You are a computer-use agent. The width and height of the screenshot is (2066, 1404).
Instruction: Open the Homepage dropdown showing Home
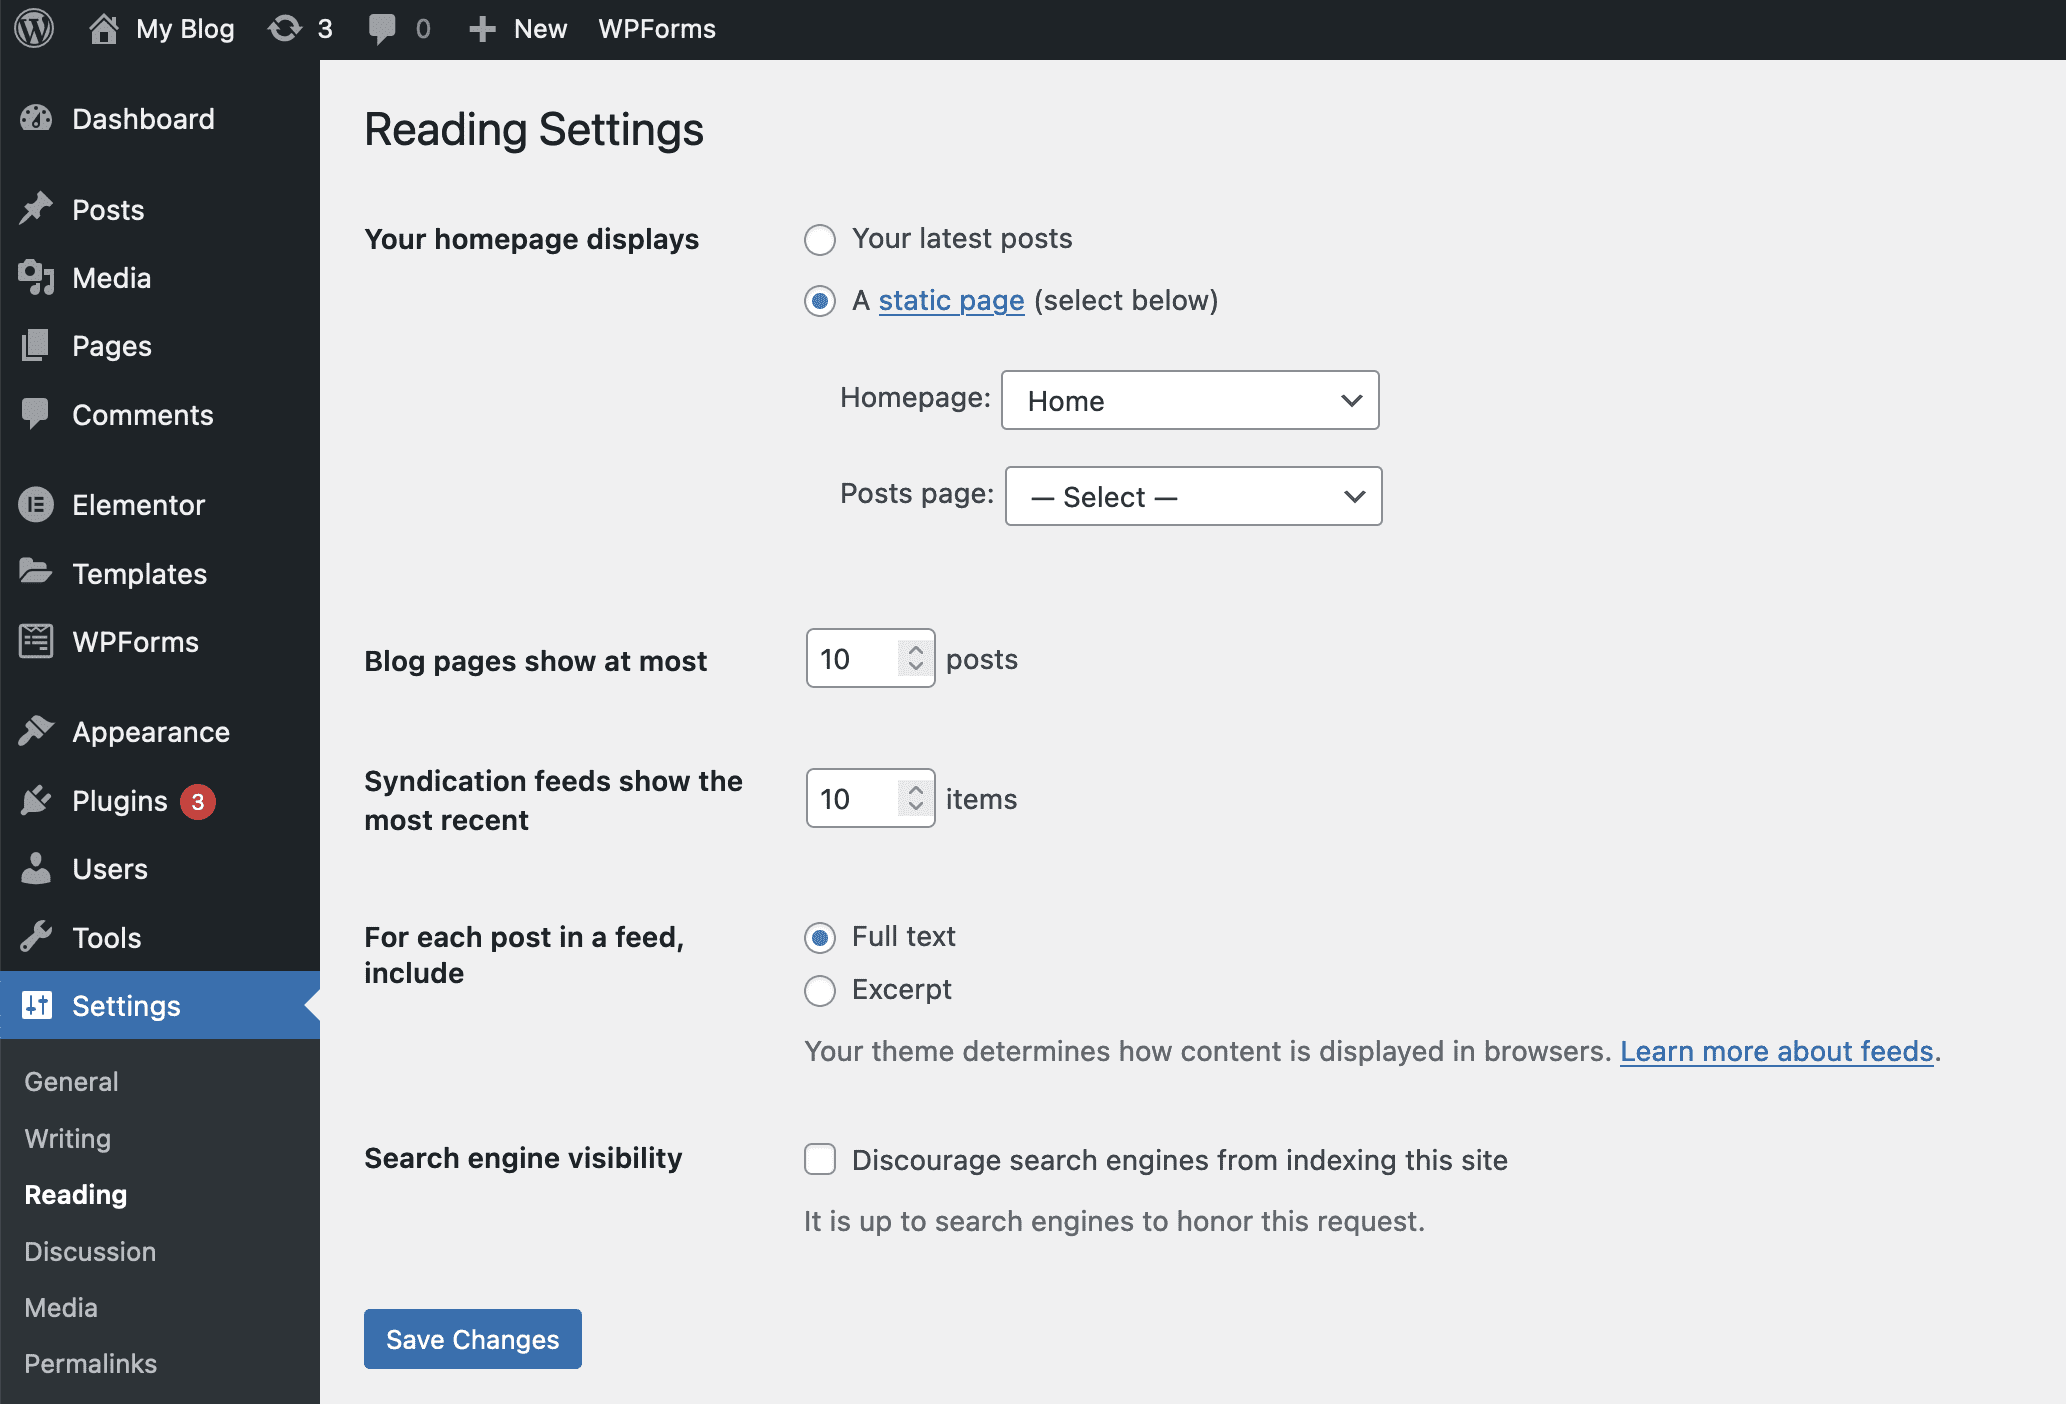[1190, 401]
